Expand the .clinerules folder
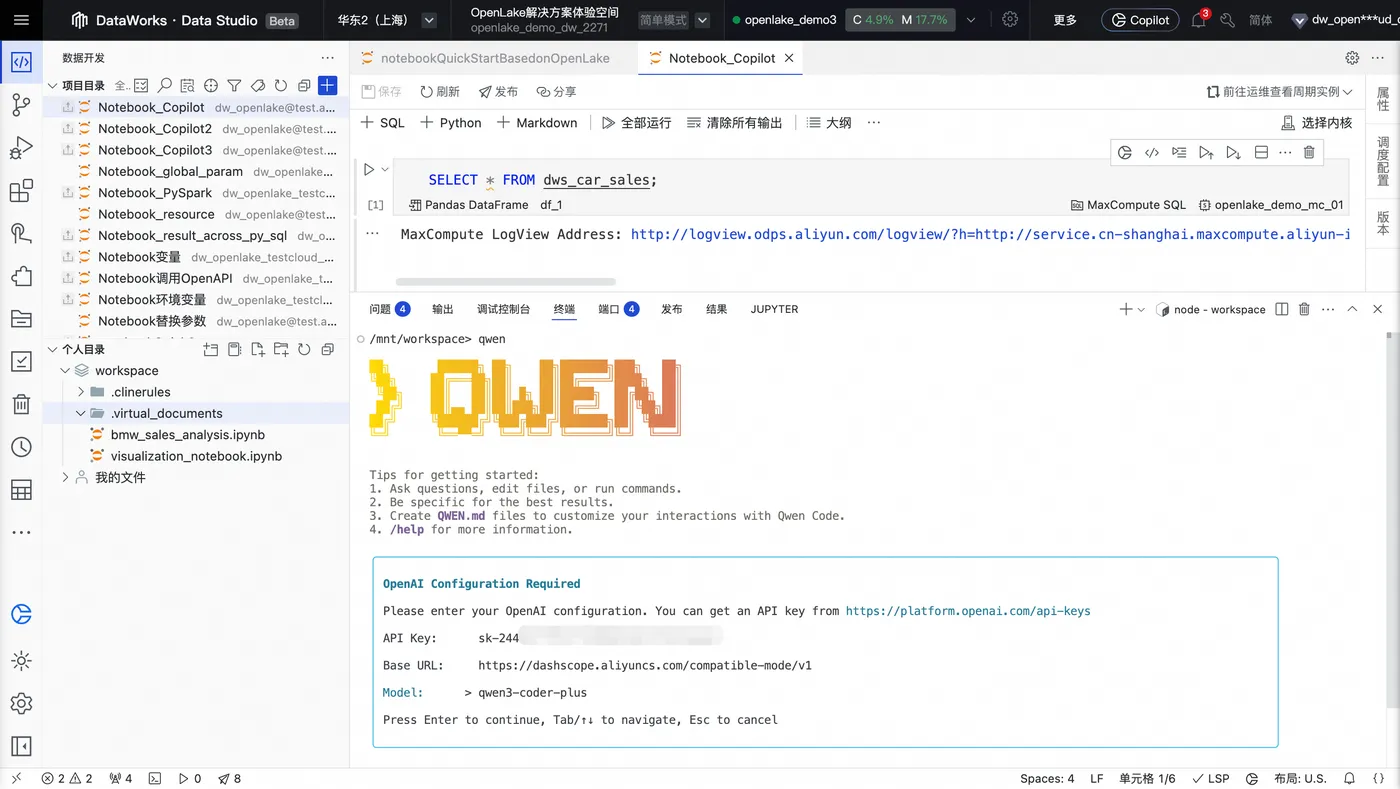 (x=82, y=392)
